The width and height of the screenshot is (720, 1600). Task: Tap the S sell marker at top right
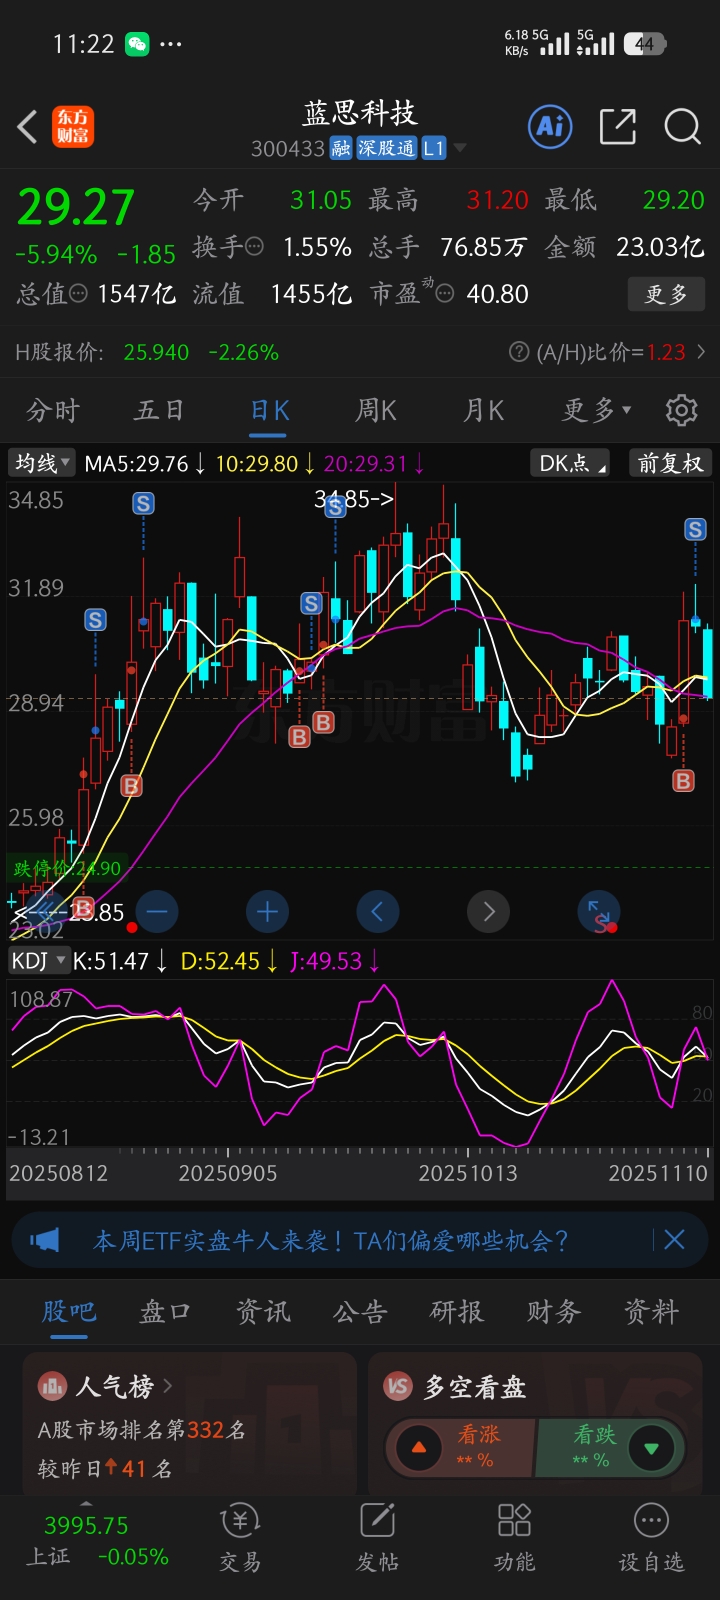(x=696, y=530)
